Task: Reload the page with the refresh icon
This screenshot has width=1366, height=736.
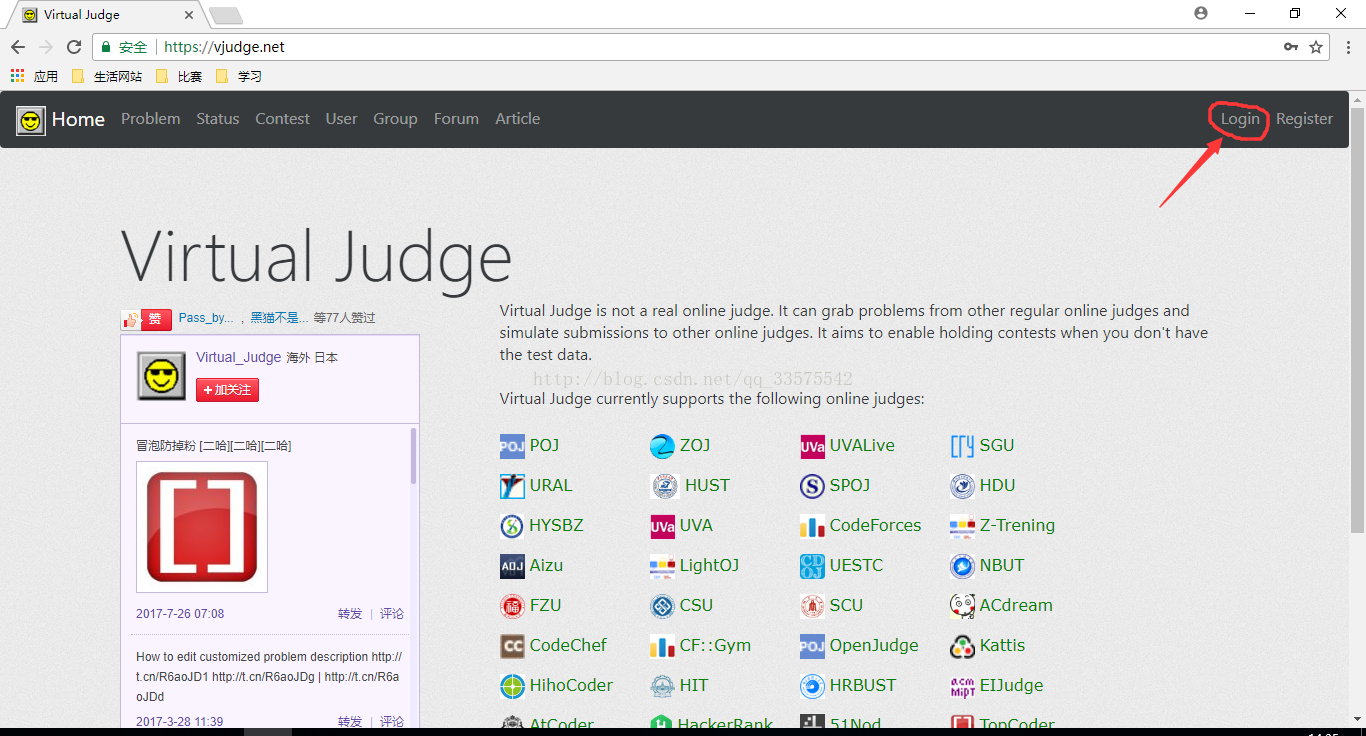Action: pyautogui.click(x=74, y=47)
